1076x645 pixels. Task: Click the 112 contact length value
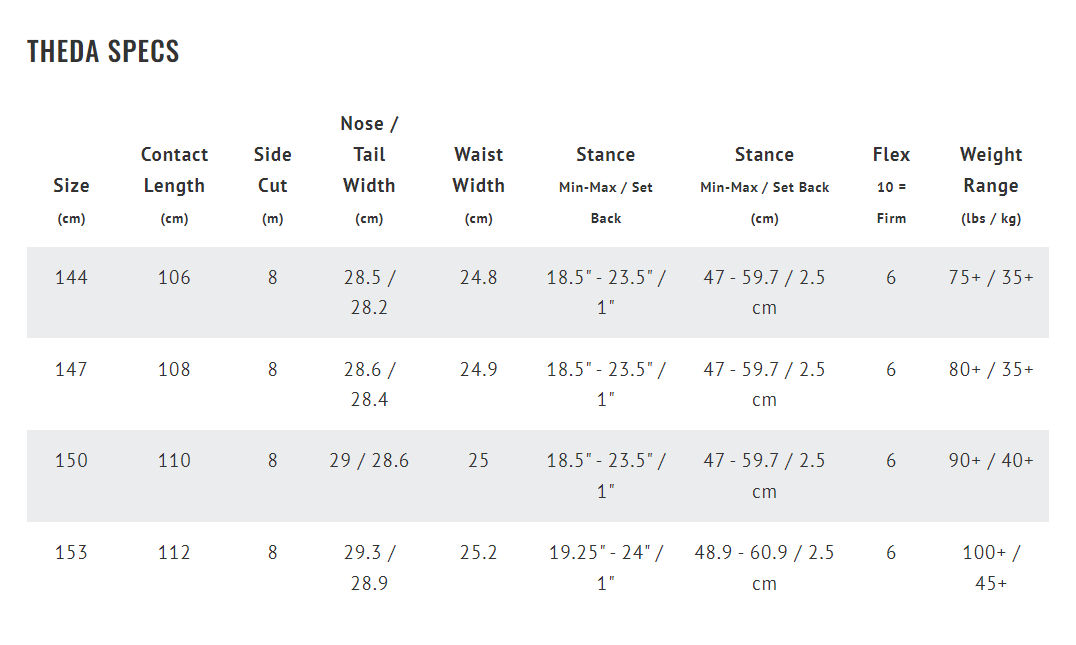point(174,552)
